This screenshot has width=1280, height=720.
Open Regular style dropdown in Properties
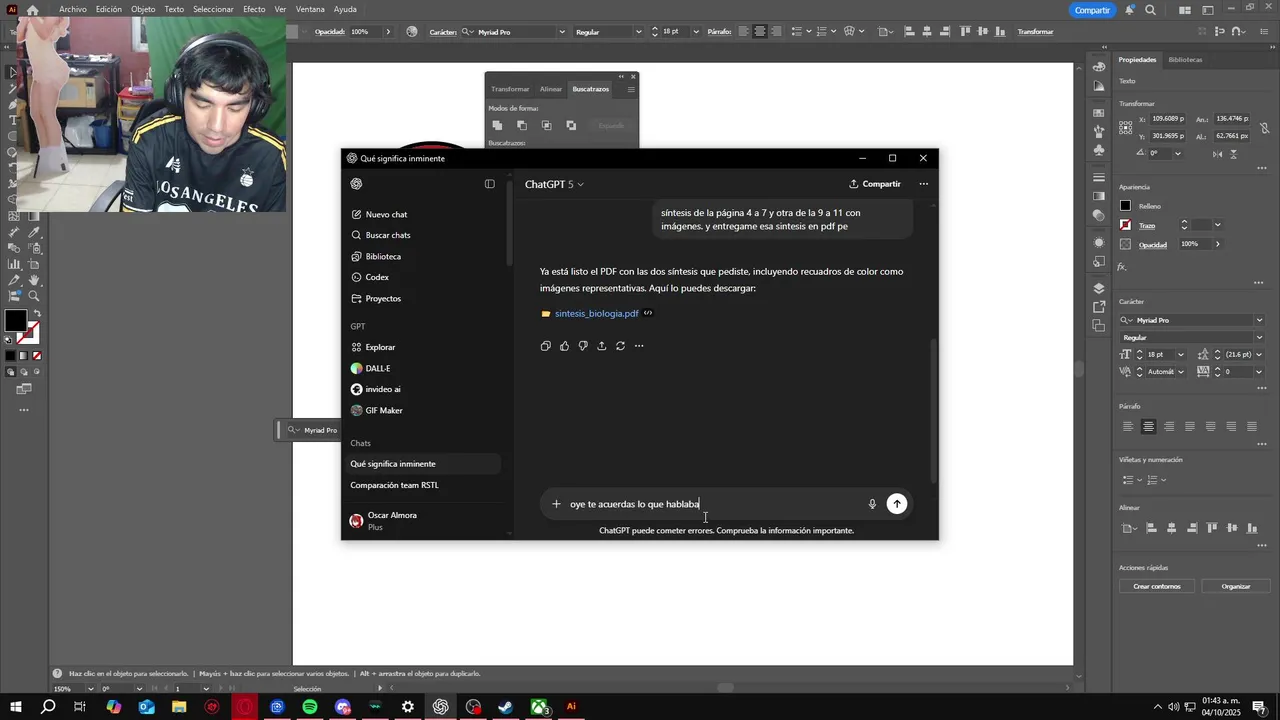[x=1259, y=337]
